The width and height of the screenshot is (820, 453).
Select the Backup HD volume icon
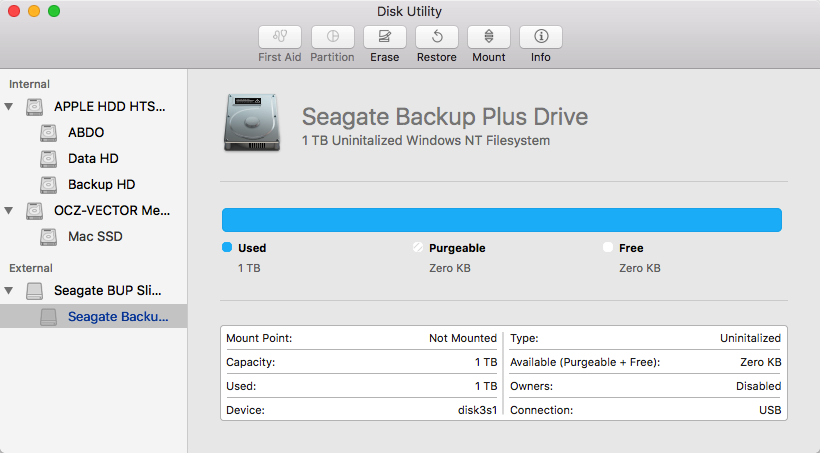[x=49, y=185]
